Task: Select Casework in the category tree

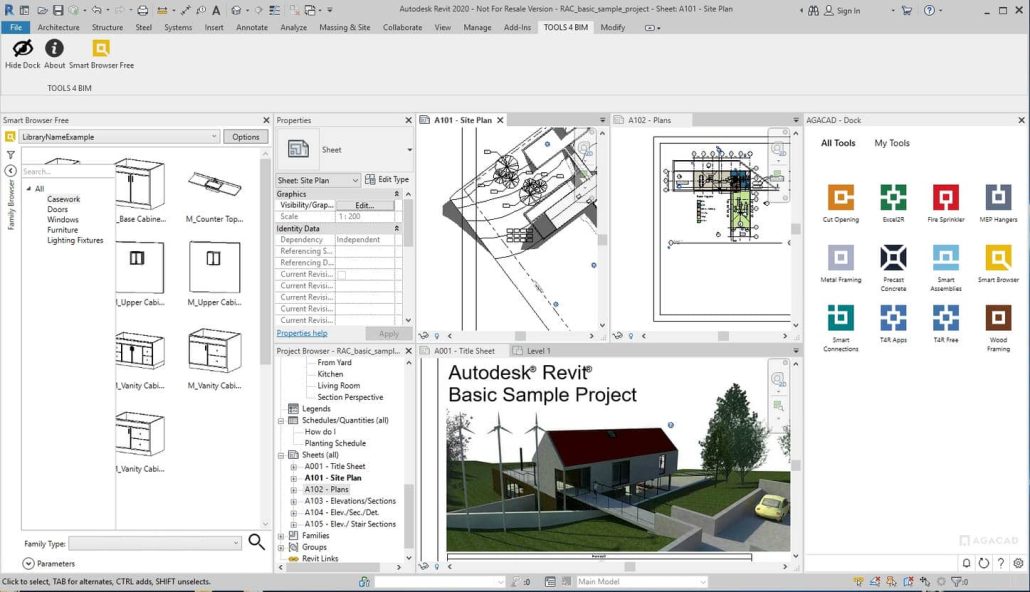Action: coord(63,199)
